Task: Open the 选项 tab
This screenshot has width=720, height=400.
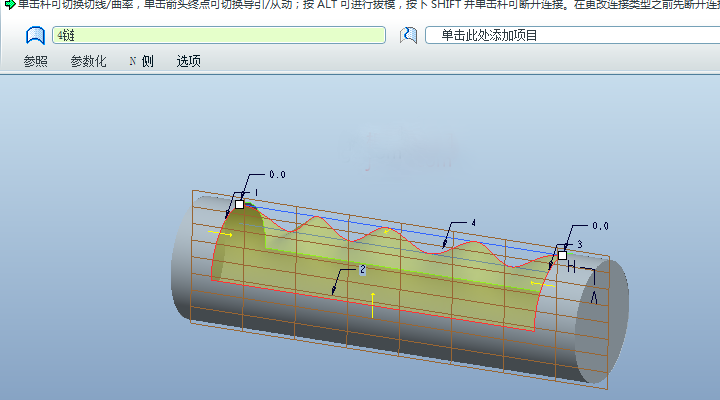Action: coord(189,61)
